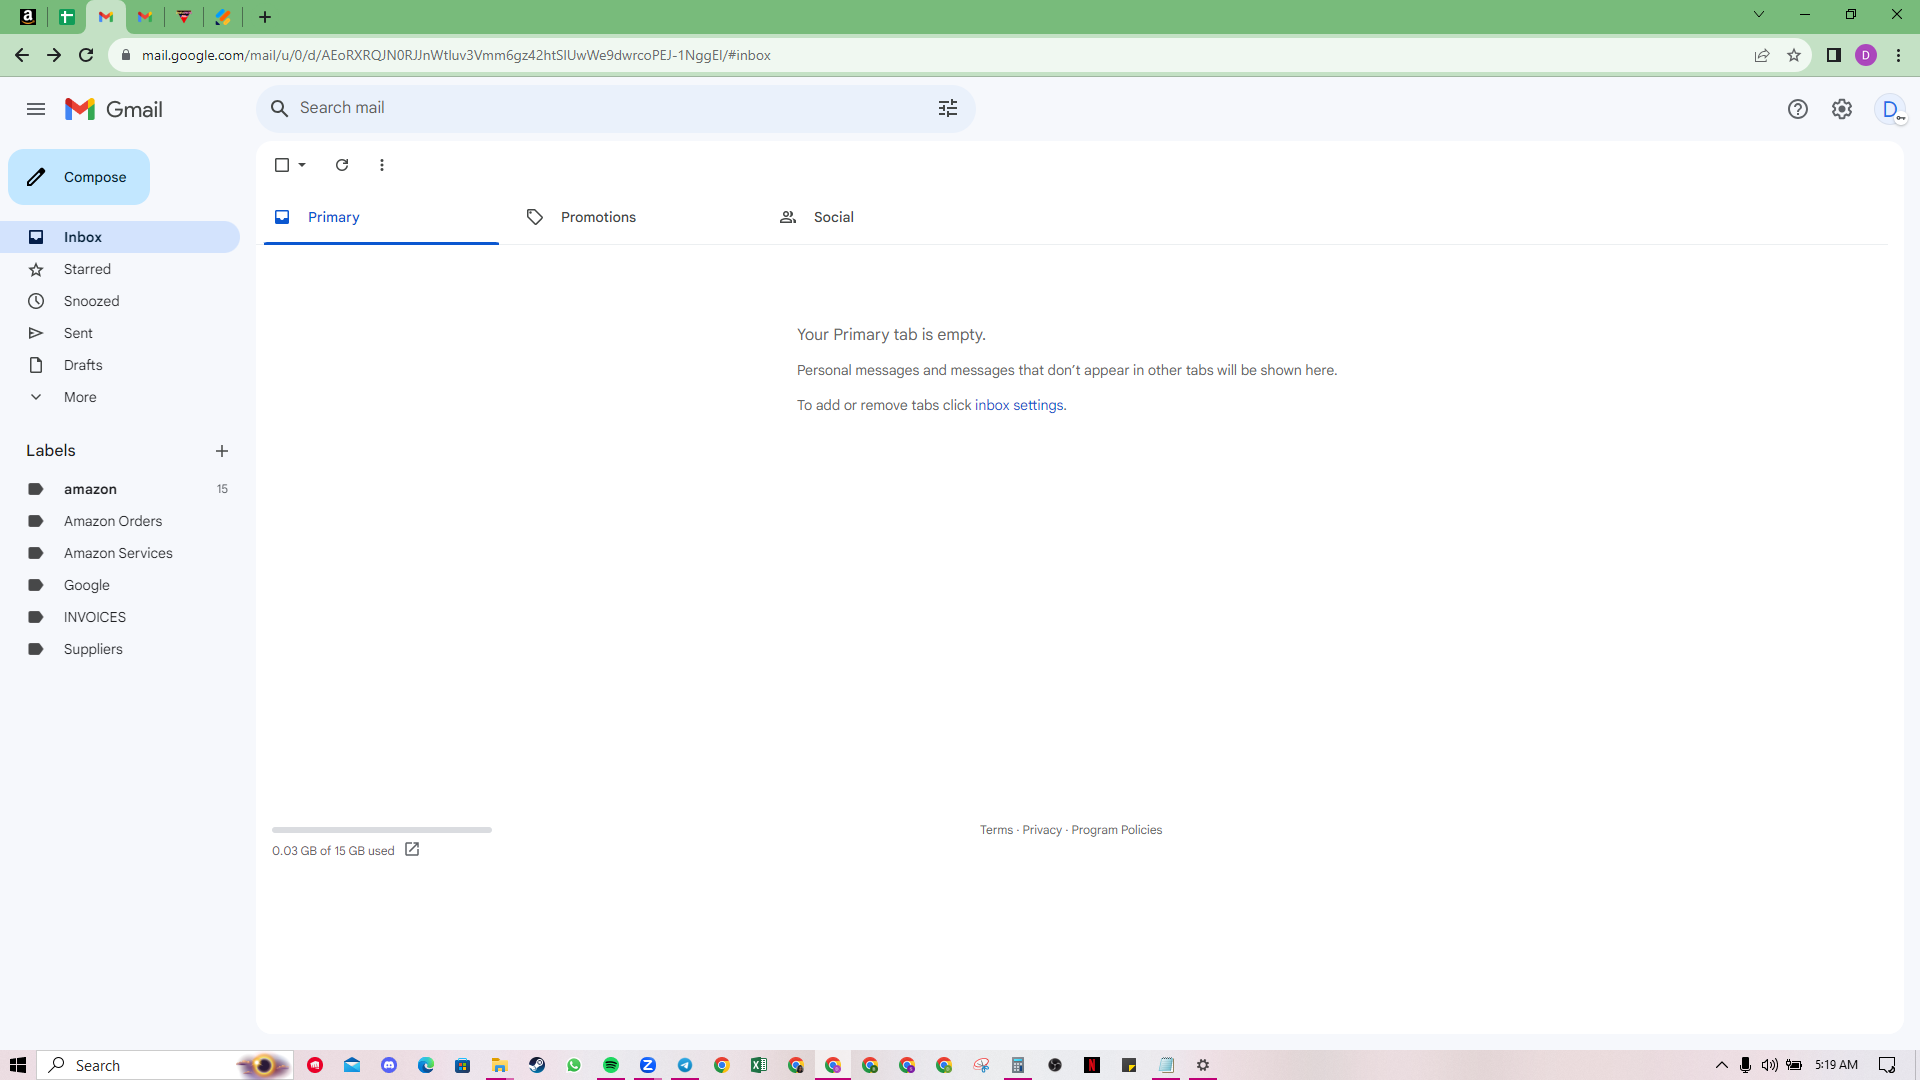Share this page icon in address bar
1920x1080 pixels.
(1762, 55)
